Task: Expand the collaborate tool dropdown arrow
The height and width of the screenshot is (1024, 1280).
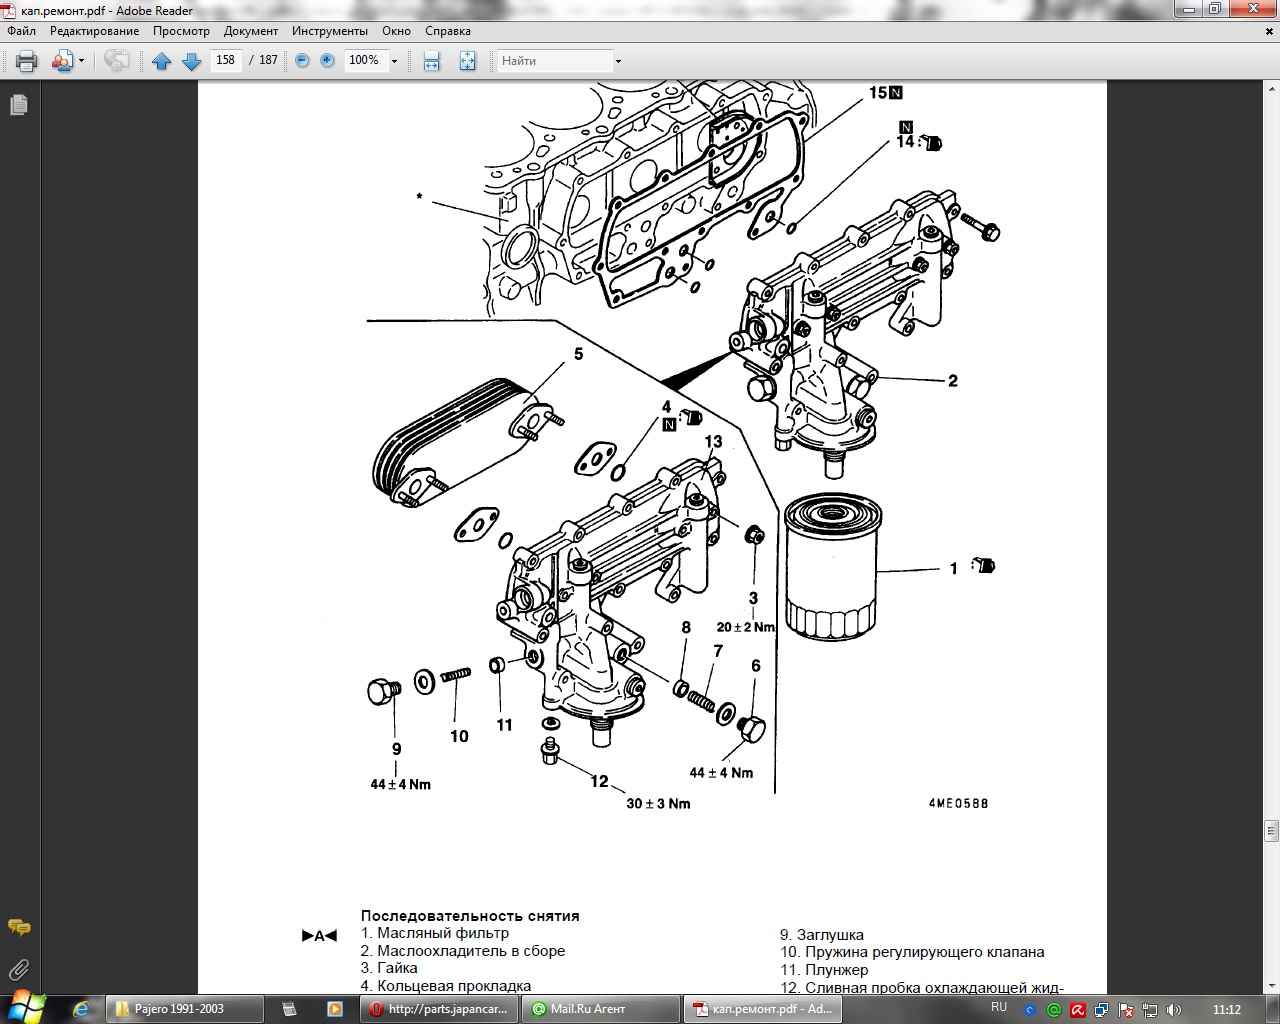Action: click(81, 61)
